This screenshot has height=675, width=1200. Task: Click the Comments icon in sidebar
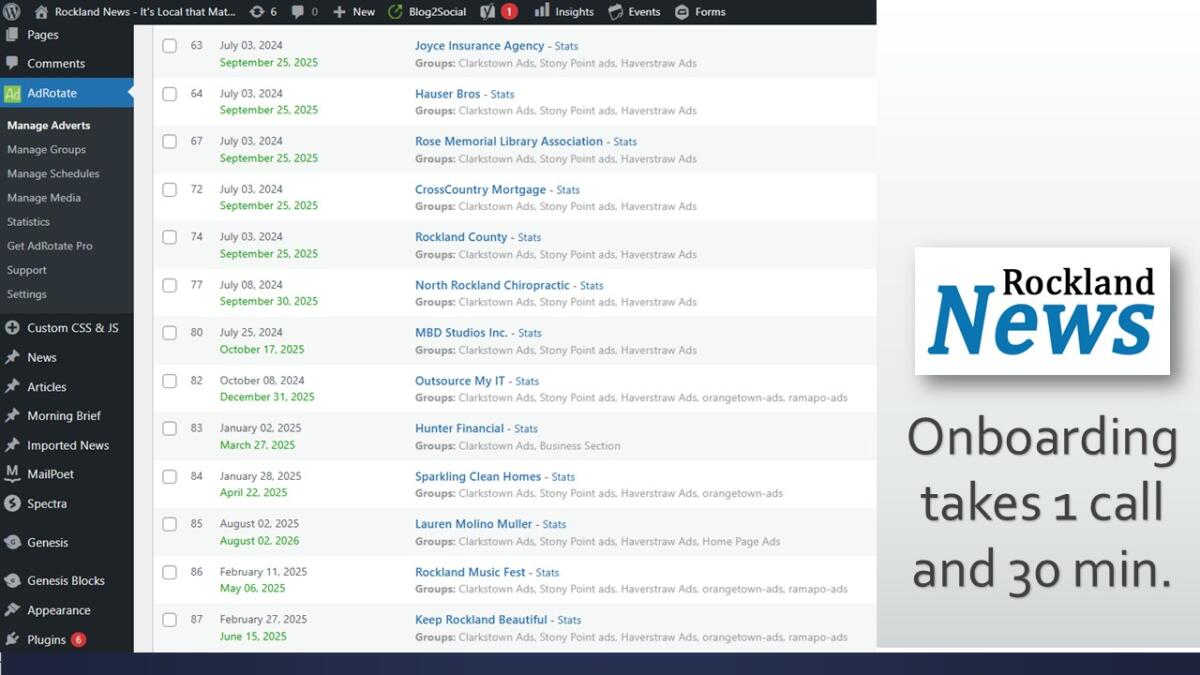click(x=12, y=63)
